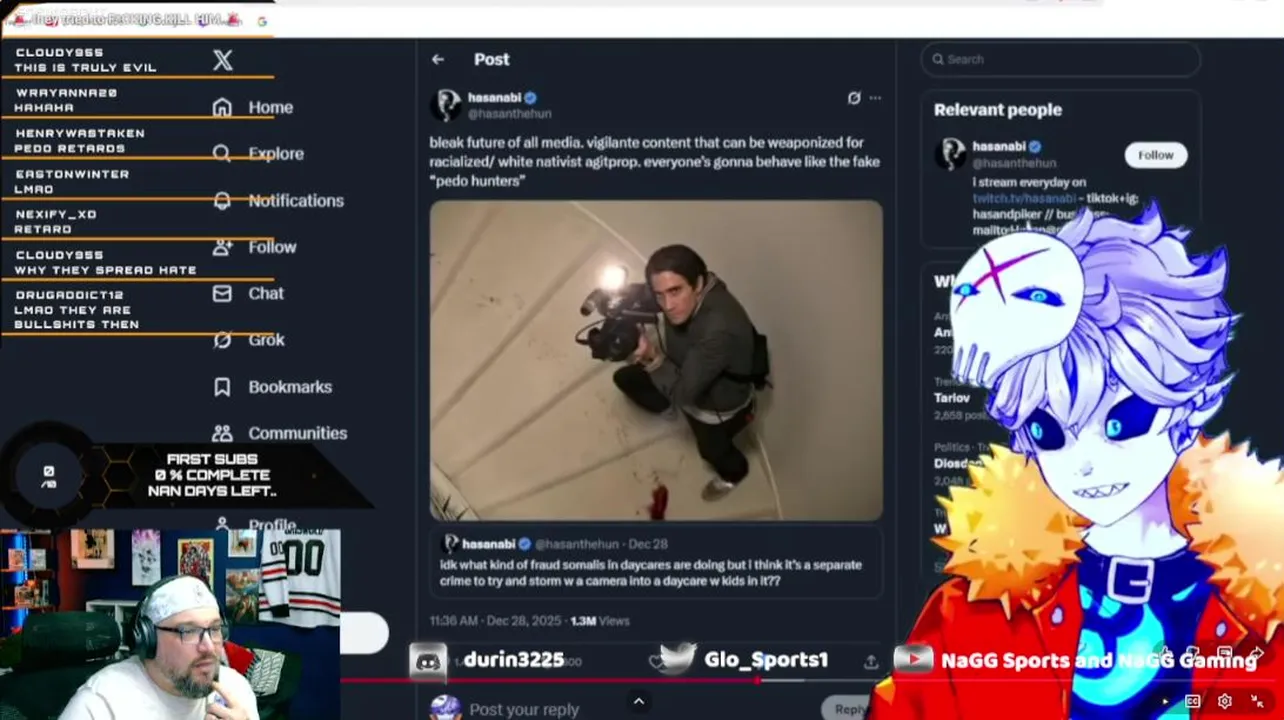Image resolution: width=1284 pixels, height=720 pixels.
Task: Click the streamer webcam feed
Action: [170, 625]
